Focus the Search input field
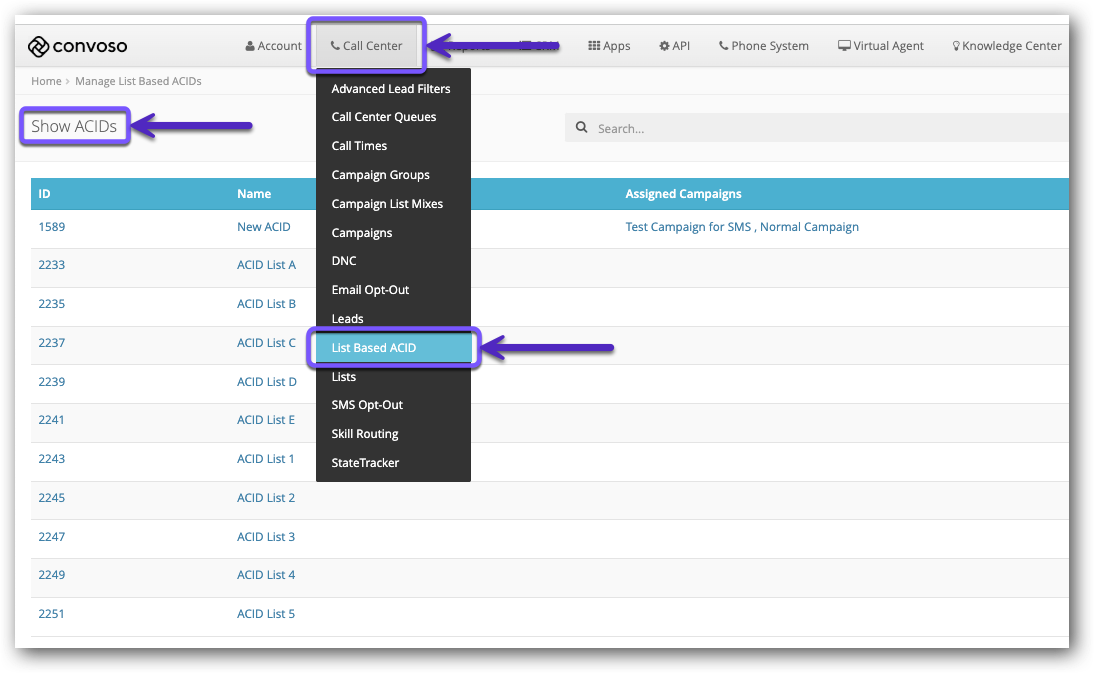Screen dimensions: 1094x673 pyautogui.click(x=820, y=128)
